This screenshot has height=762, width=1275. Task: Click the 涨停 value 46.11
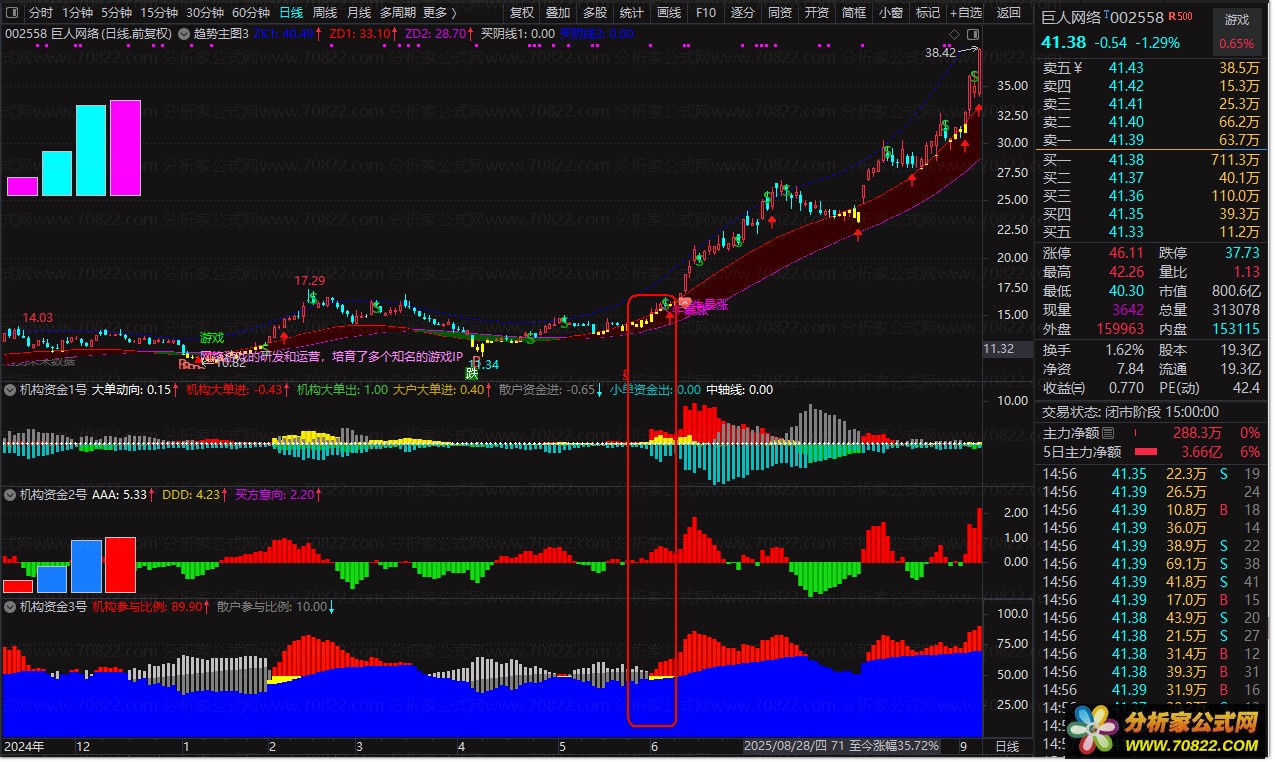[1126, 253]
